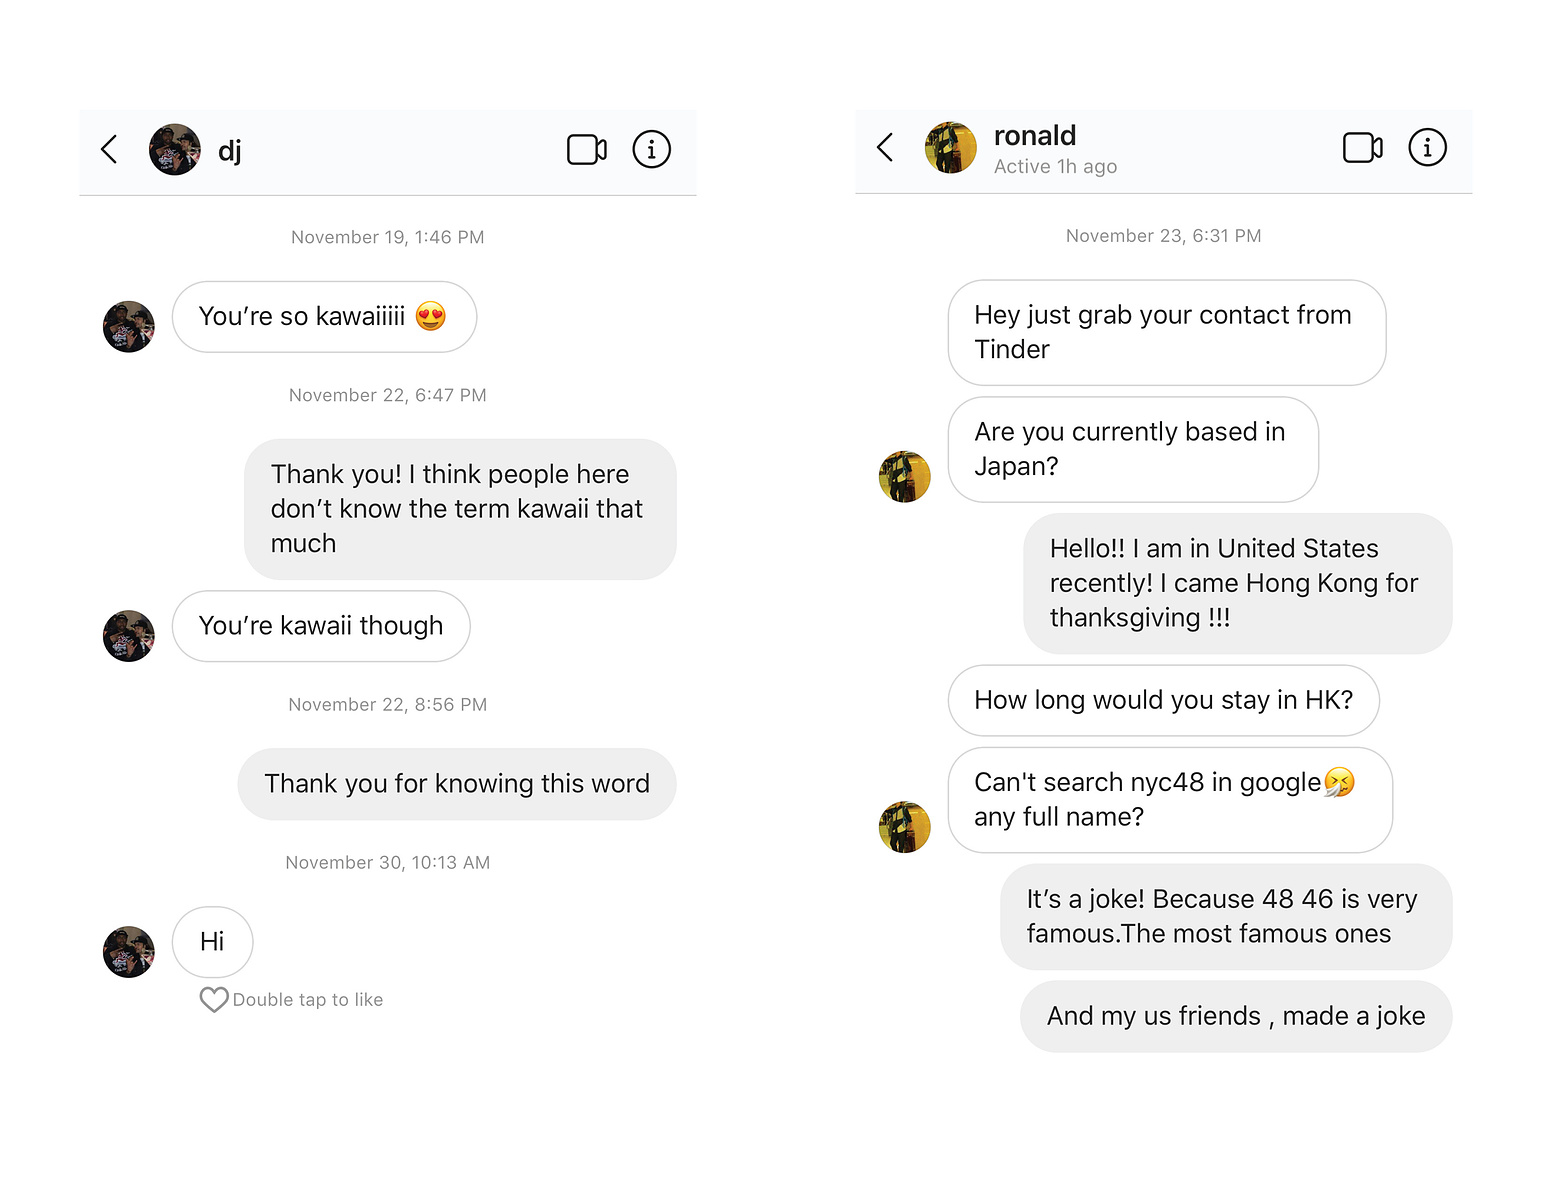The height and width of the screenshot is (1199, 1552).
Task: Select the 'Hi' message bubble
Action: pos(212,942)
